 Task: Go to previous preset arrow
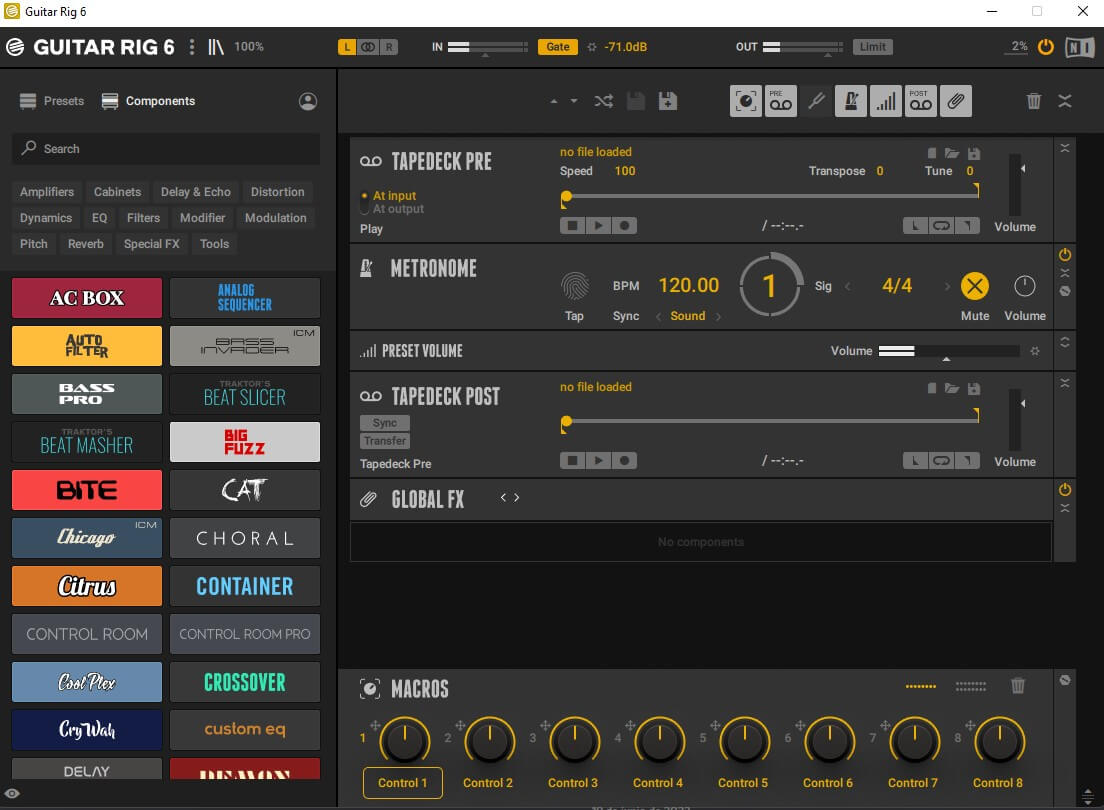point(553,101)
